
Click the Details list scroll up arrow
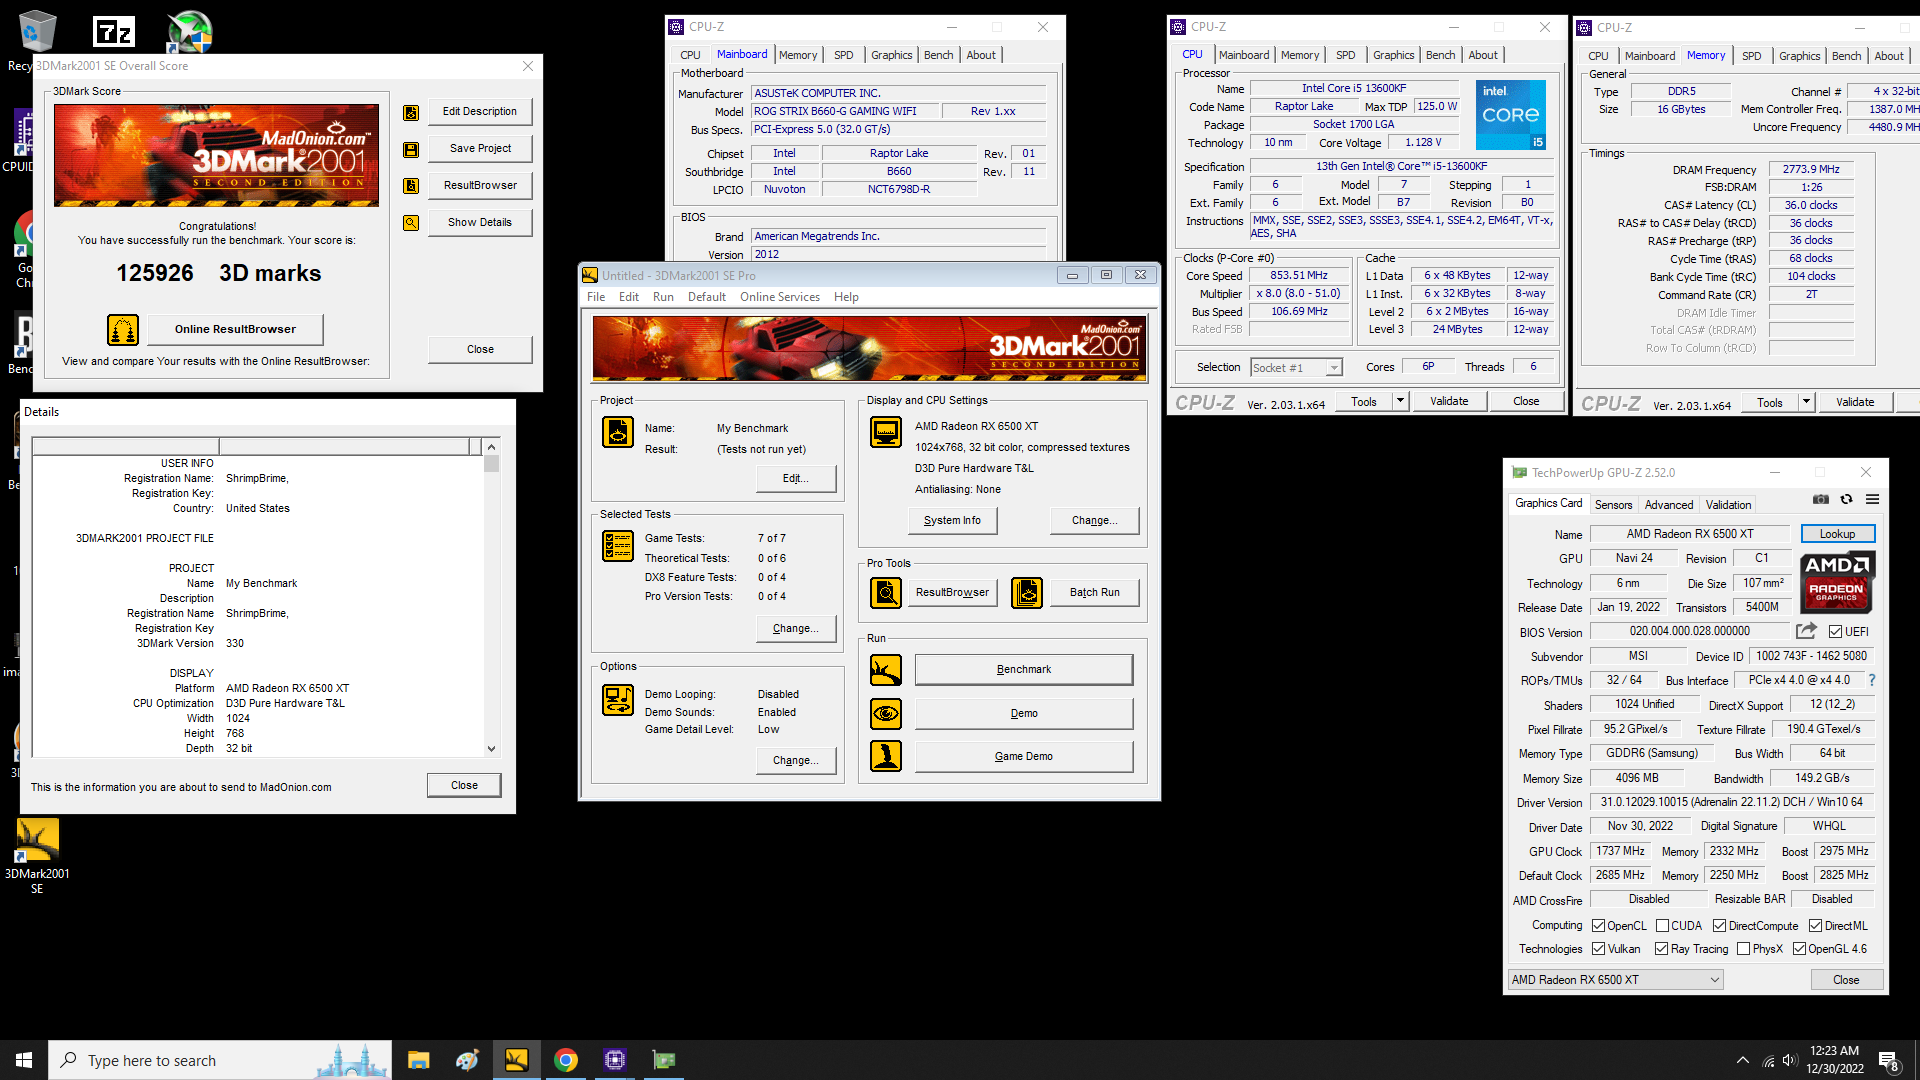click(491, 447)
